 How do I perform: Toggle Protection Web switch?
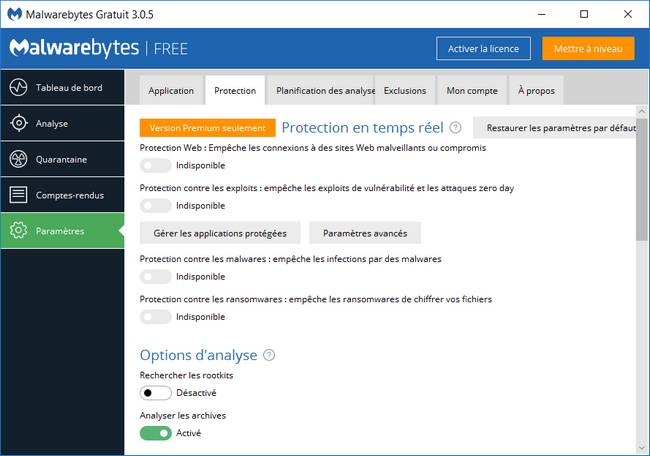point(155,165)
